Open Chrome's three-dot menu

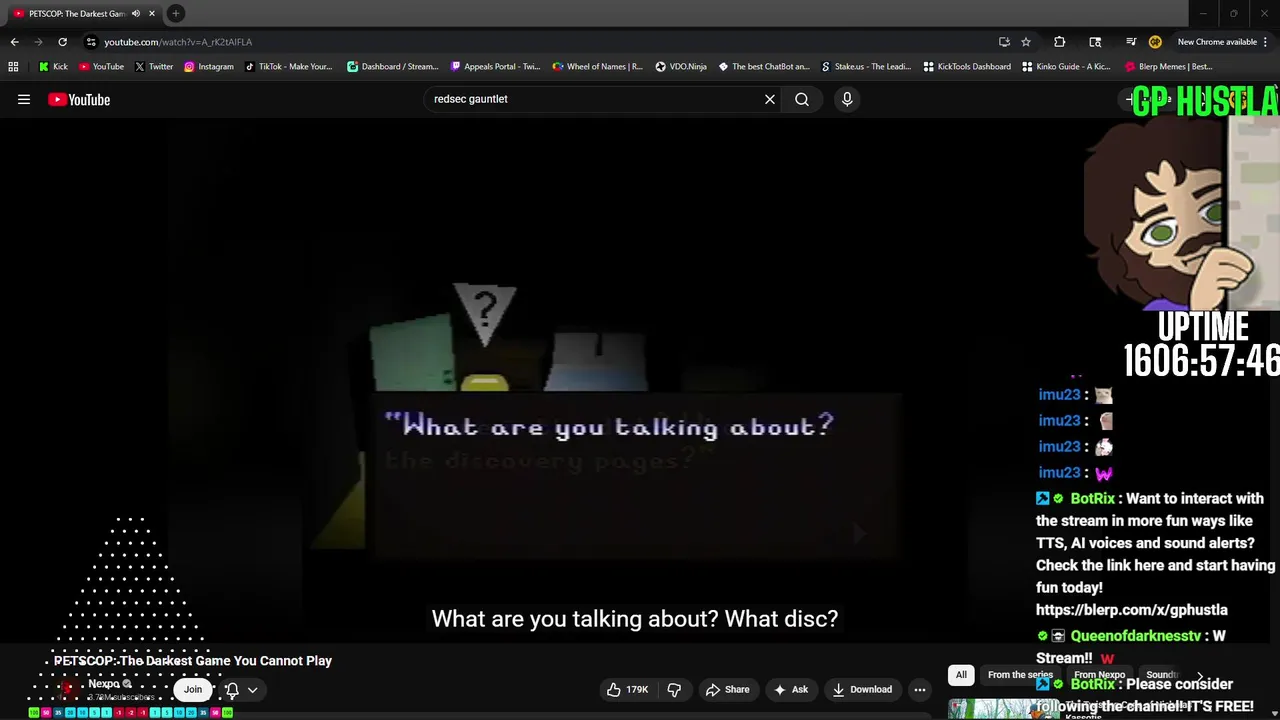point(1266,42)
